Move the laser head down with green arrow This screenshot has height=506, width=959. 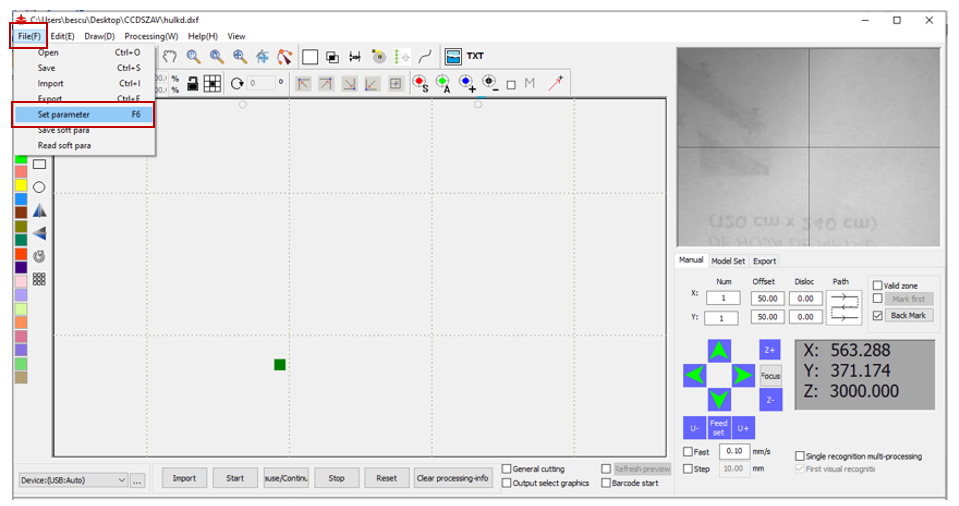pos(719,399)
